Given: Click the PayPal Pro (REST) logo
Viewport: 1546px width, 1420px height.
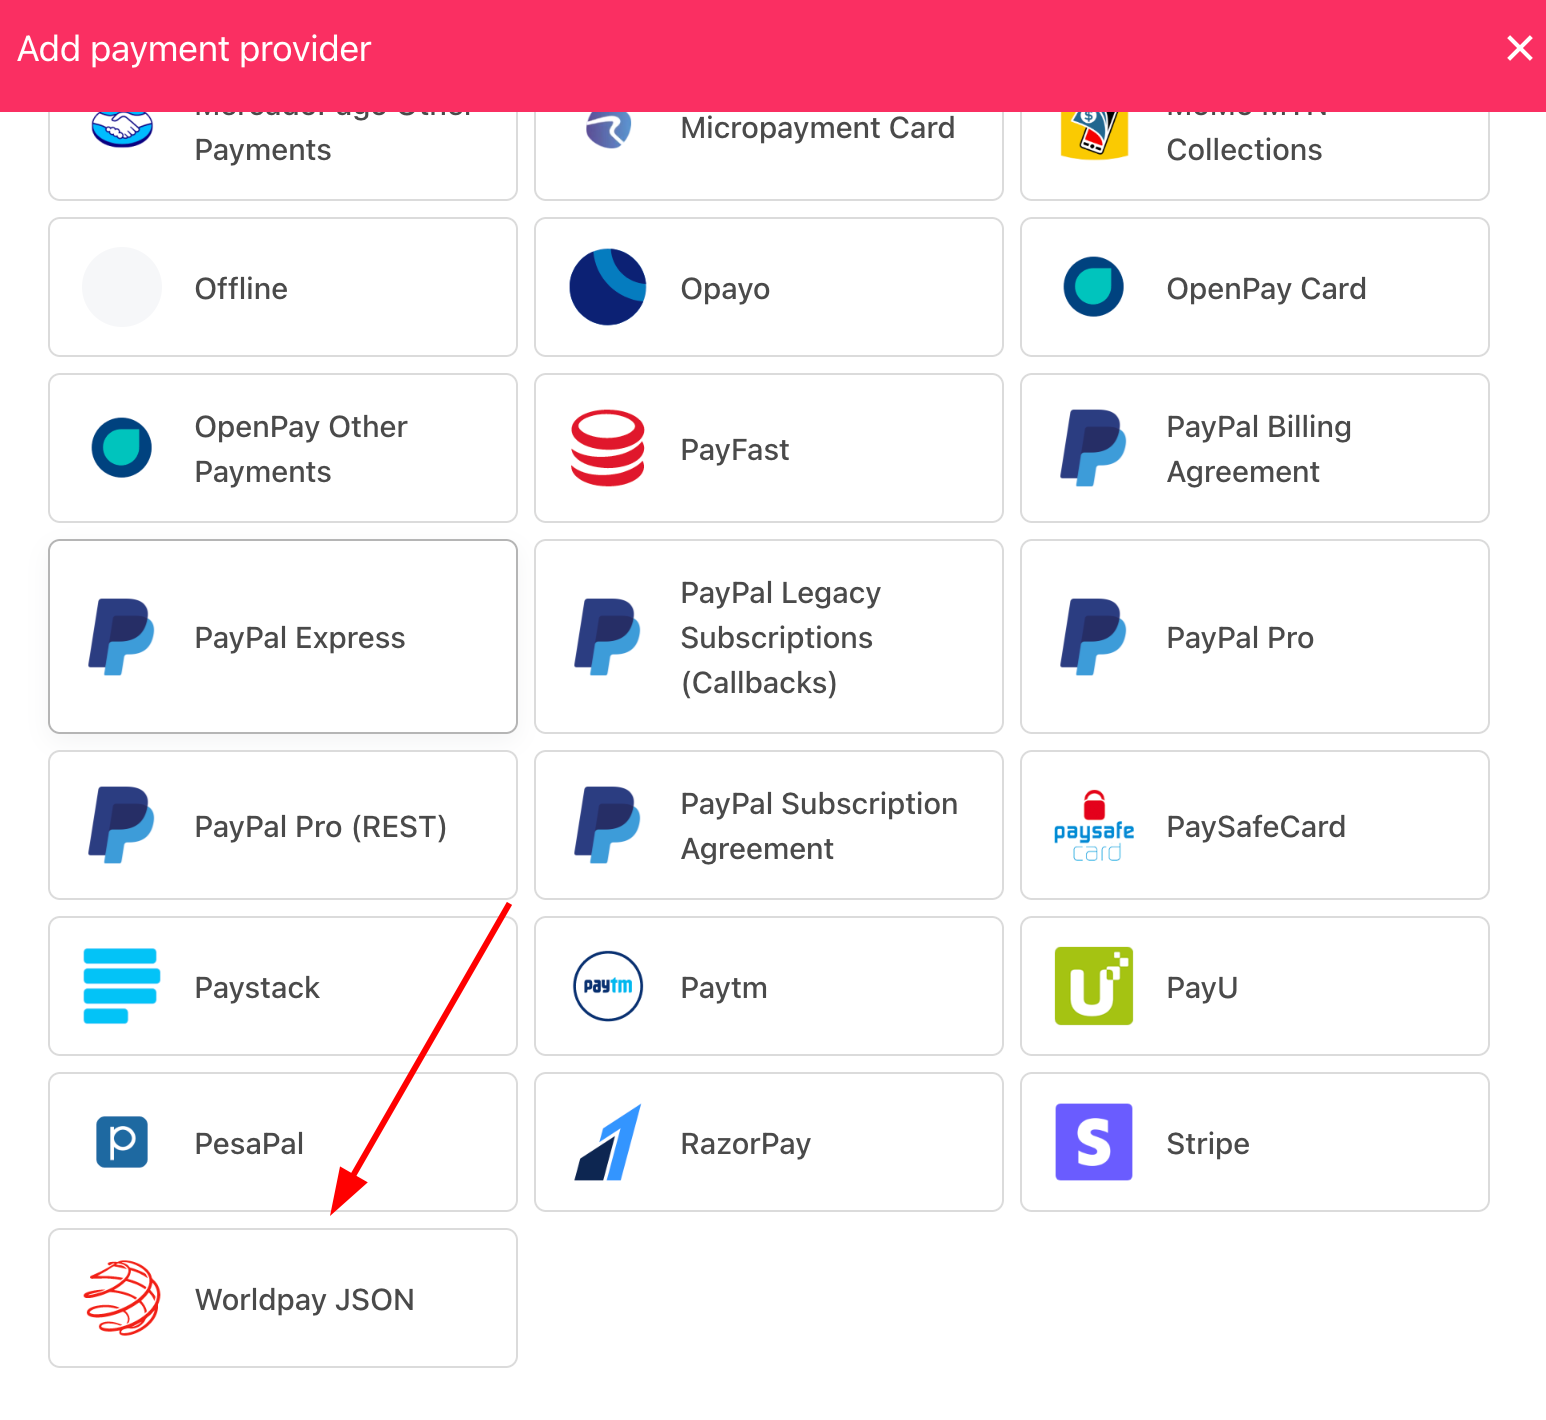Looking at the screenshot, I should 122,825.
